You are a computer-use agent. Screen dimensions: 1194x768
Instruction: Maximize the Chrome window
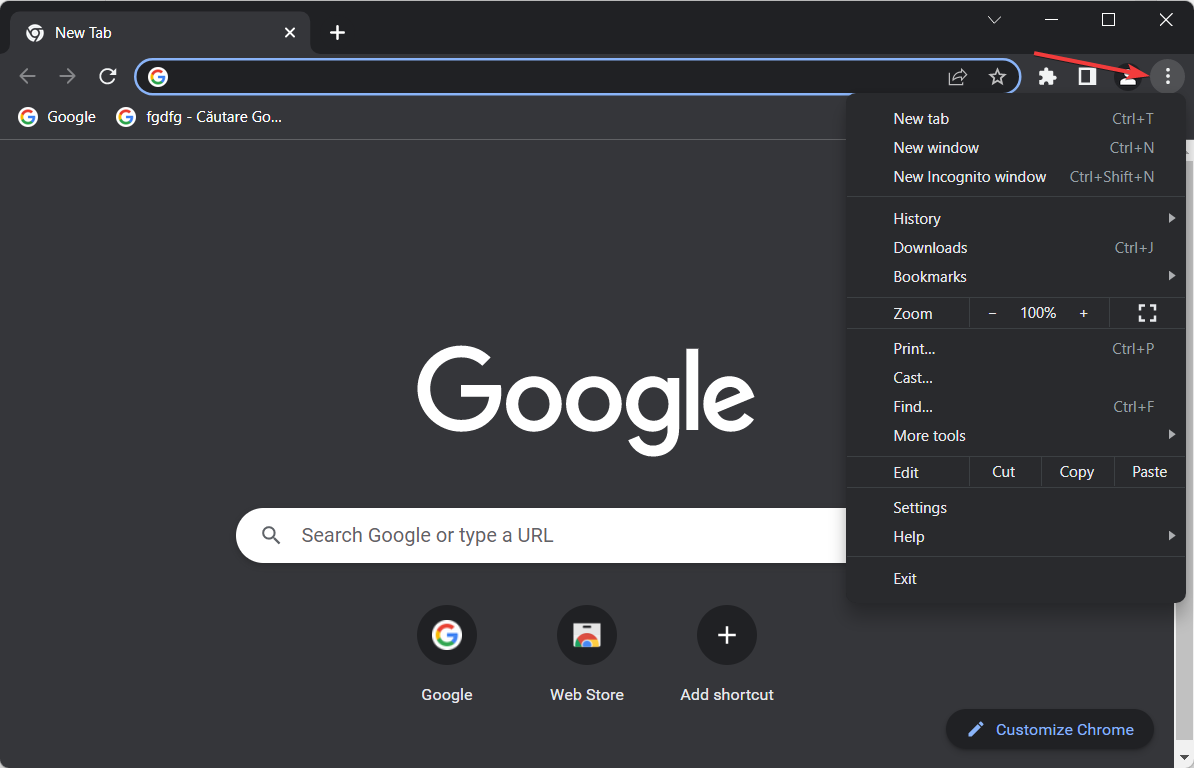point(1109,20)
